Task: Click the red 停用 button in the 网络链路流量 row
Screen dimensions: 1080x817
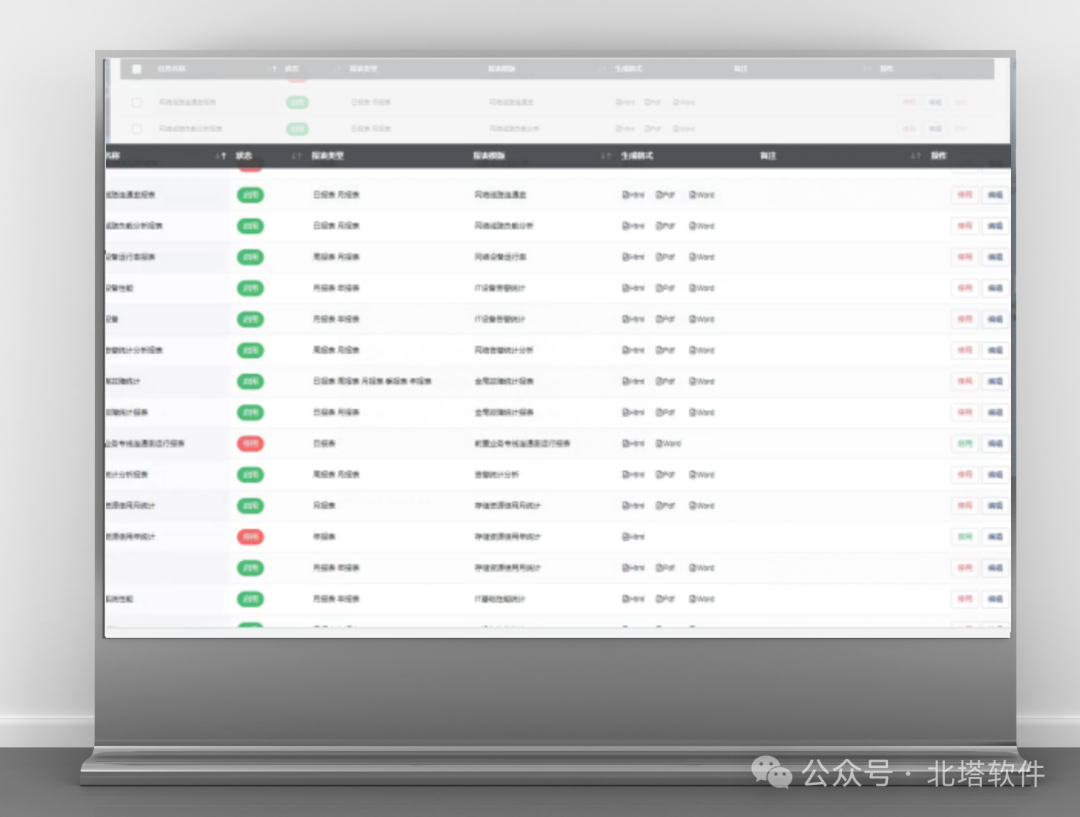Action: [965, 195]
